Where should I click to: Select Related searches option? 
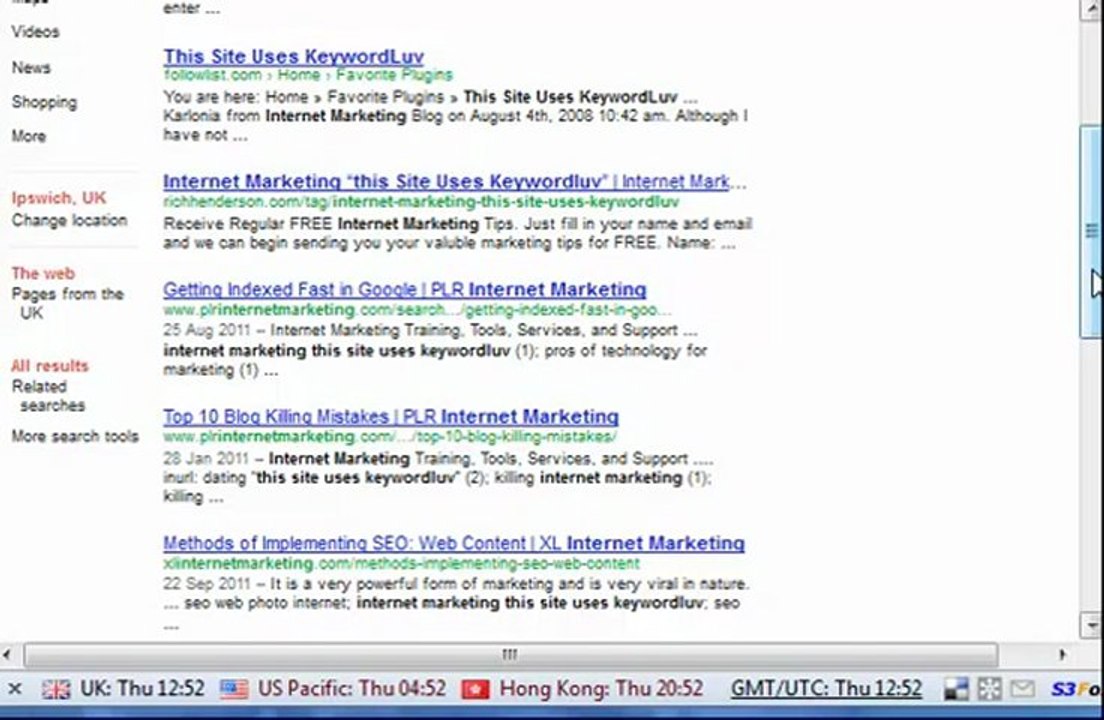[48, 396]
